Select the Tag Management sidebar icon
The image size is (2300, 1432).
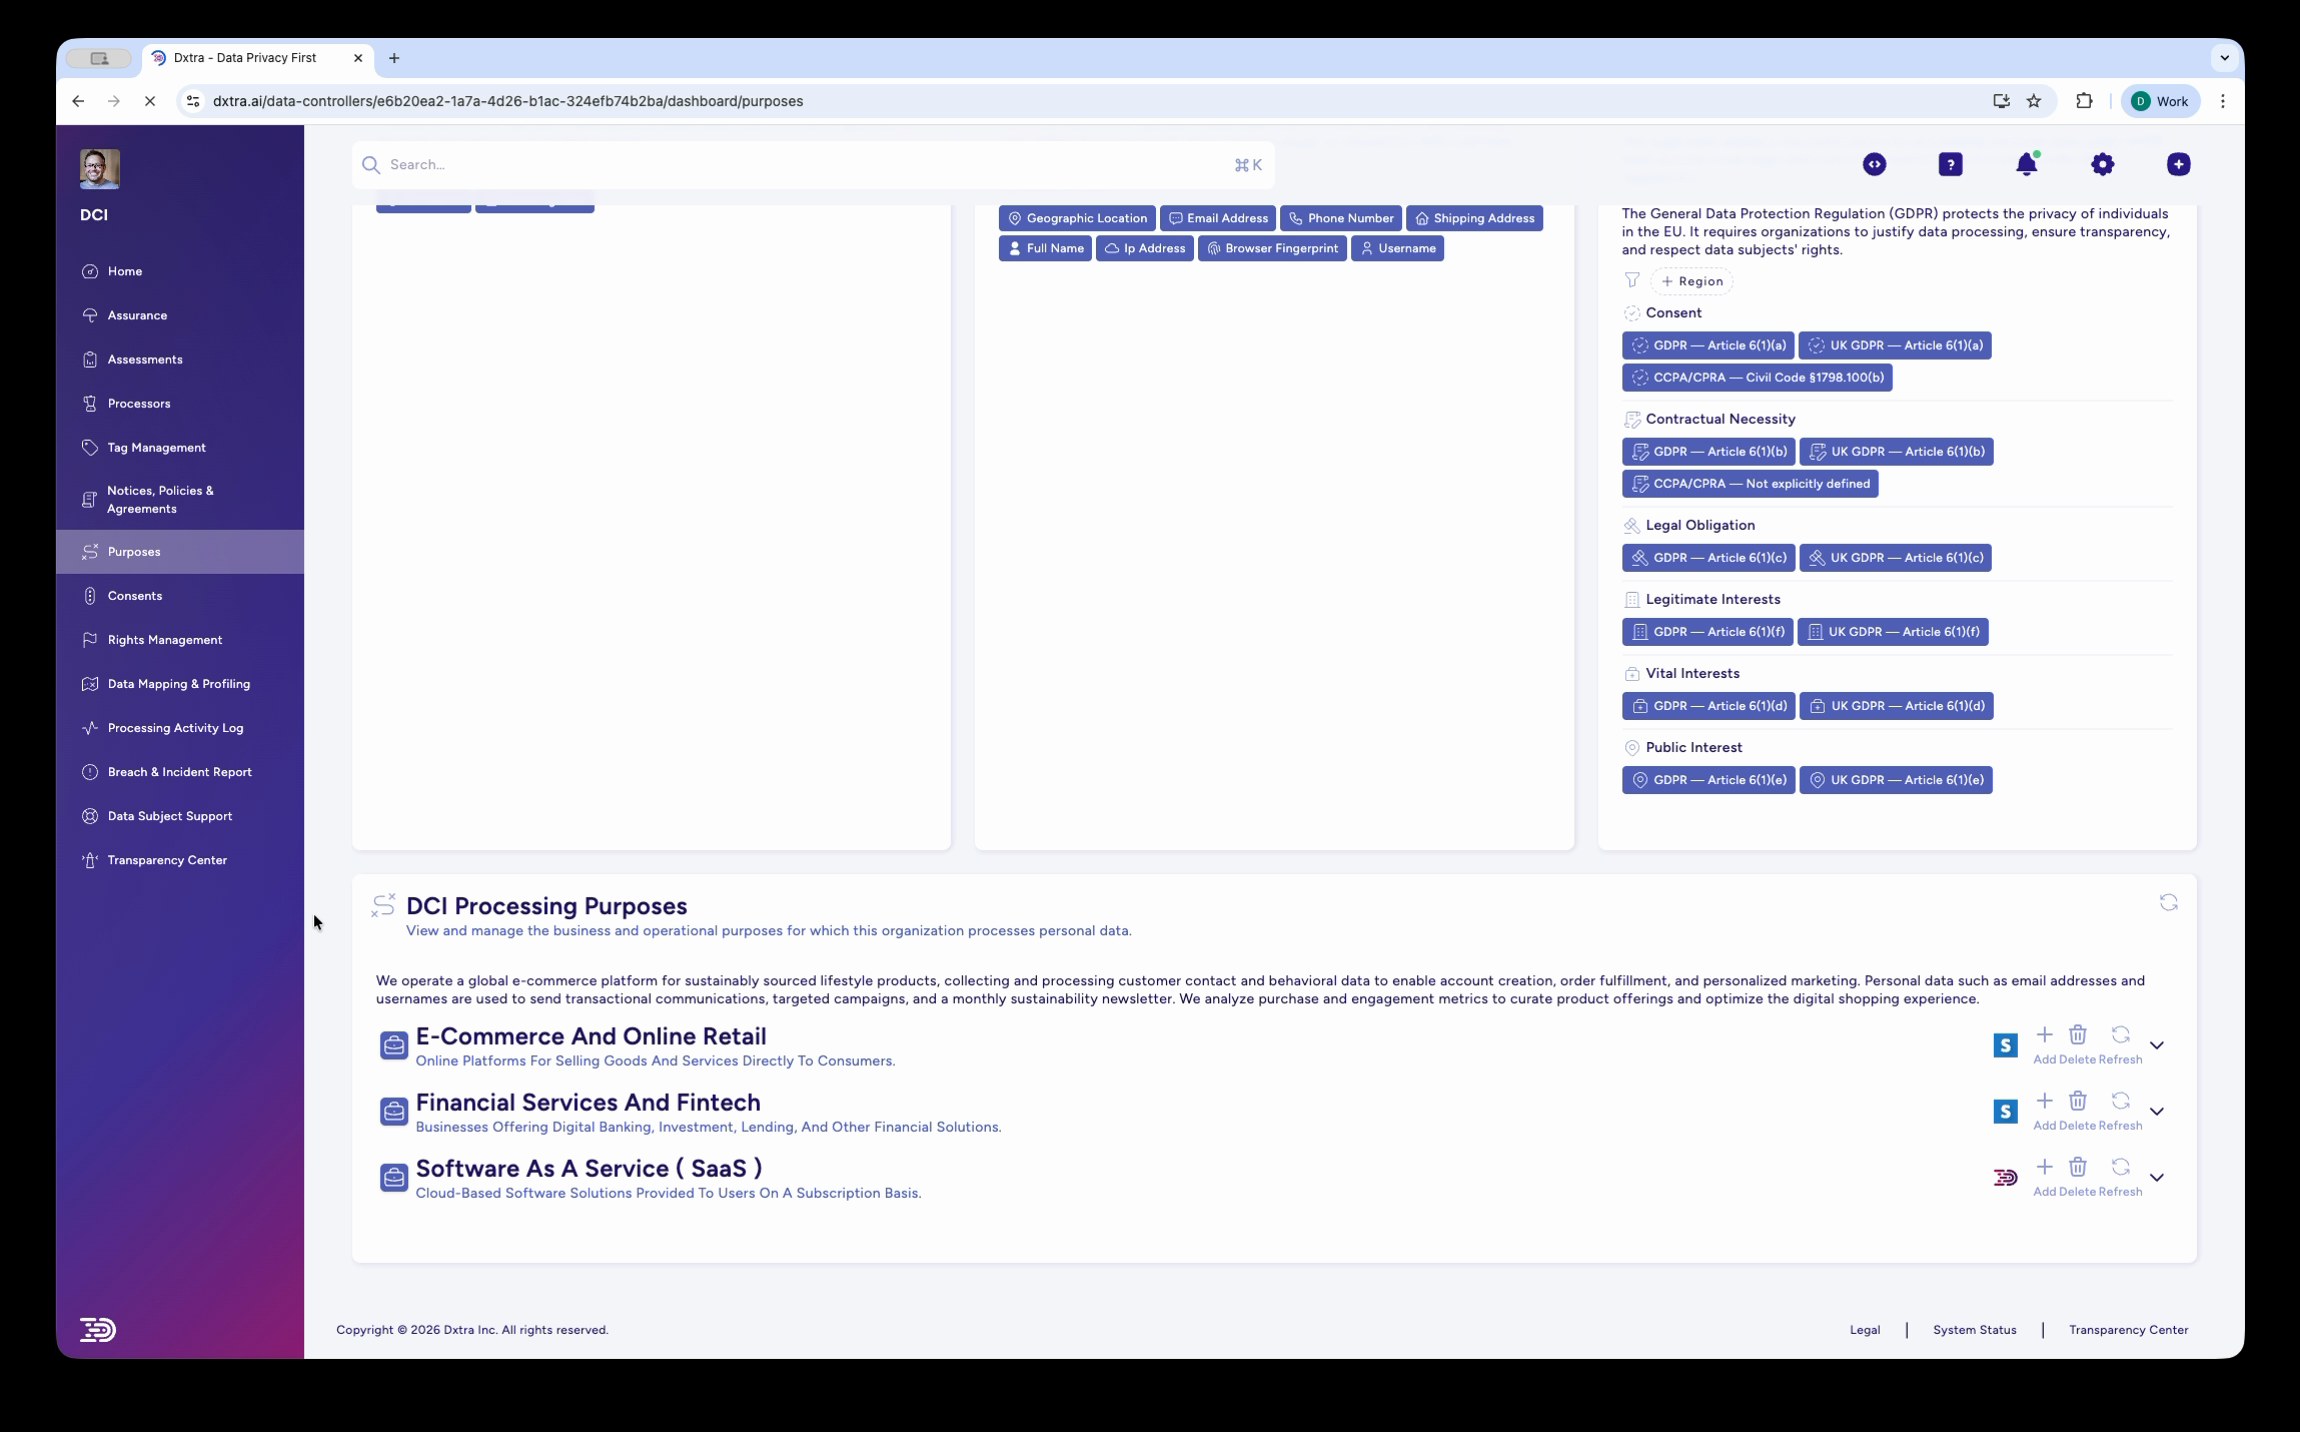click(89, 447)
